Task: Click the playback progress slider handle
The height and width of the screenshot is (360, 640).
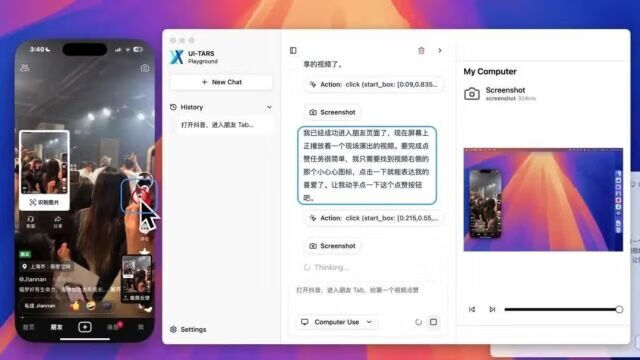Action: tap(619, 309)
